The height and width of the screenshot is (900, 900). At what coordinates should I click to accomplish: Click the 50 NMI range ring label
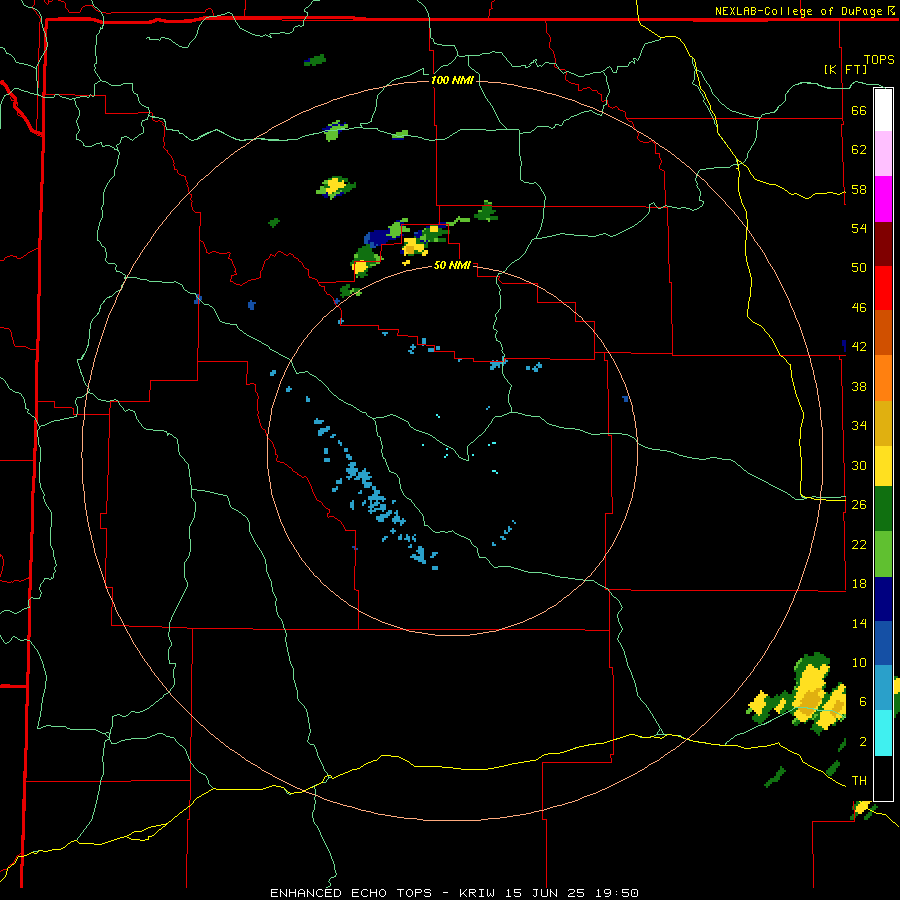click(452, 265)
